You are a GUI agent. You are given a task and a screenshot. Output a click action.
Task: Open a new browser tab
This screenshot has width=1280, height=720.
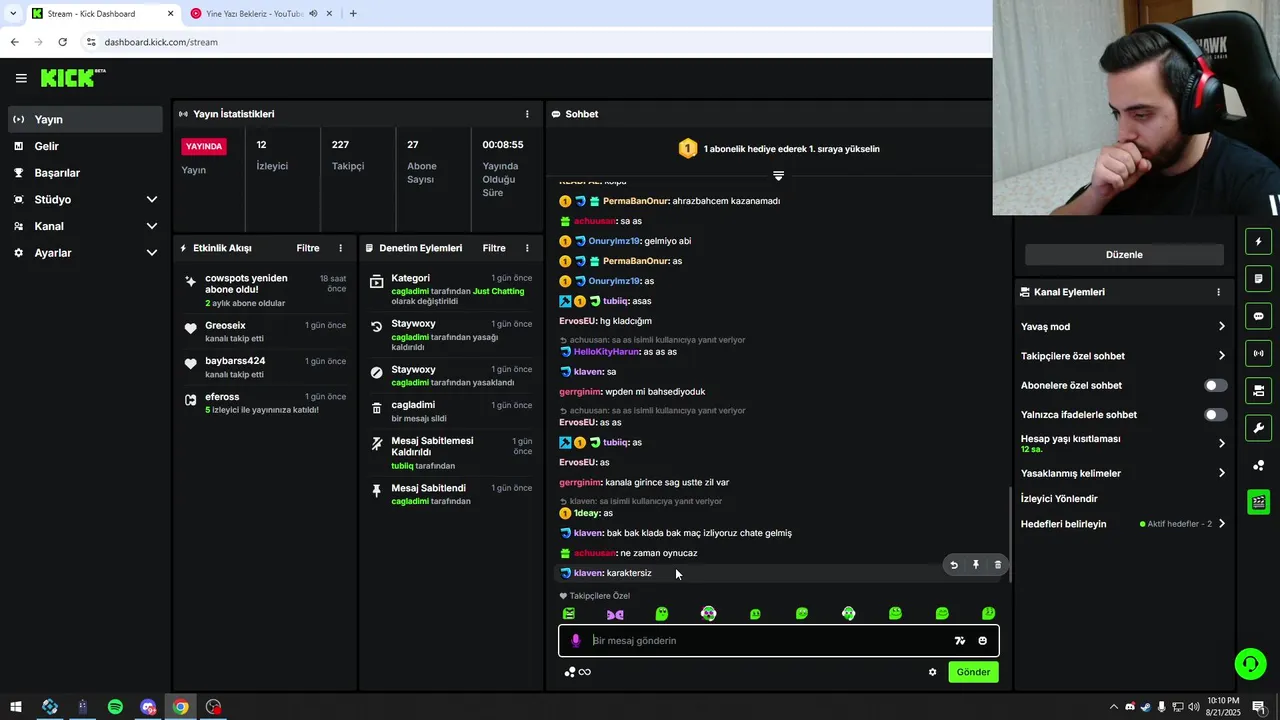(x=353, y=14)
